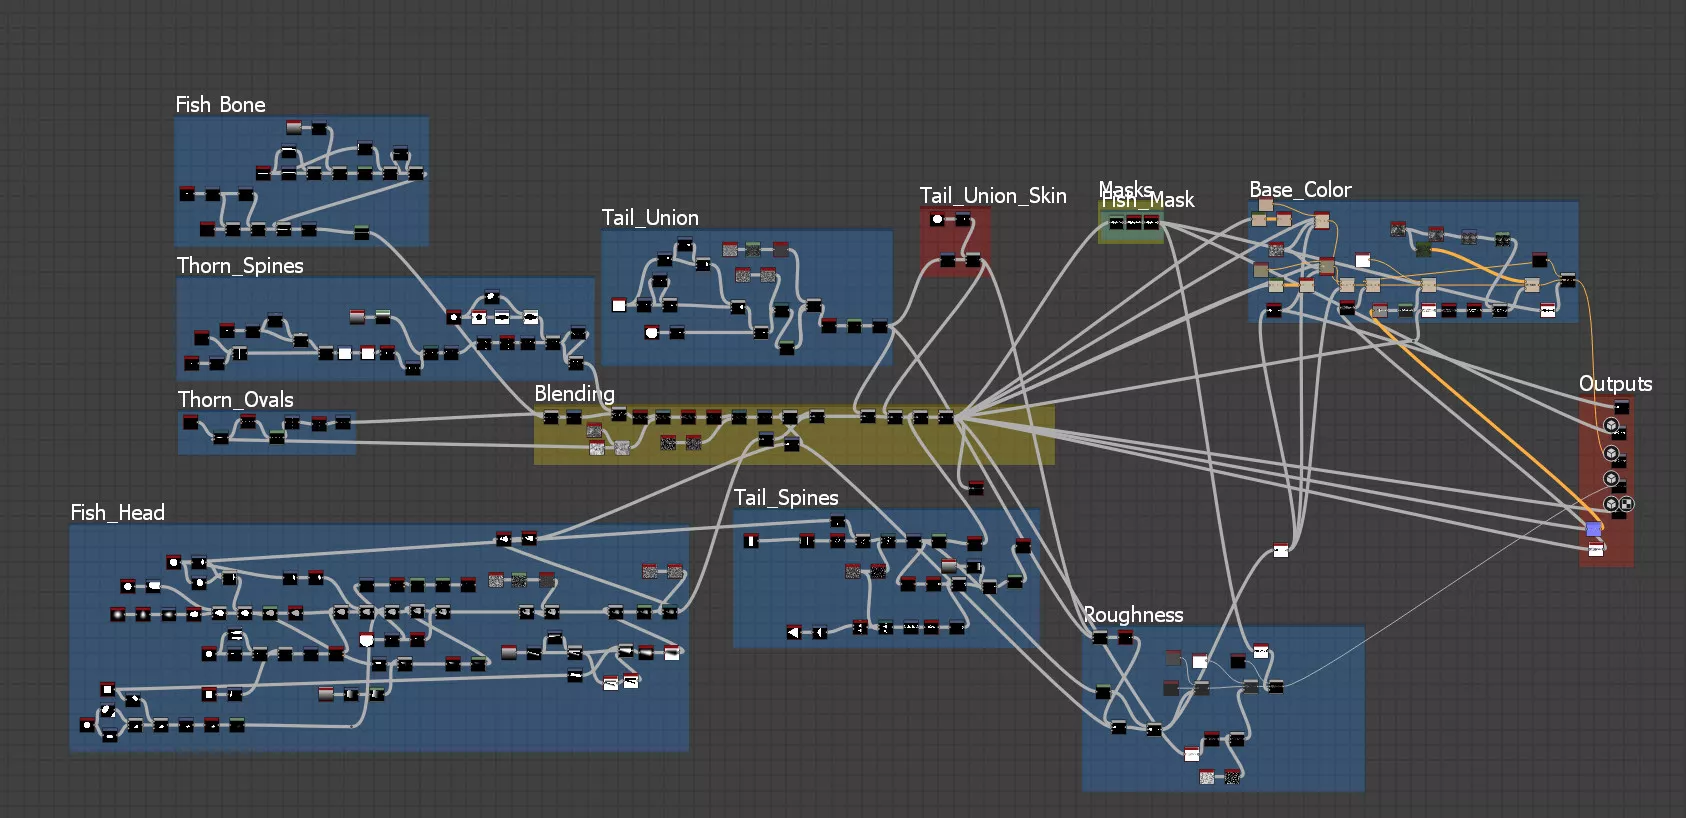Select the topmost 3D cube badge in Outputs

pyautogui.click(x=1611, y=425)
